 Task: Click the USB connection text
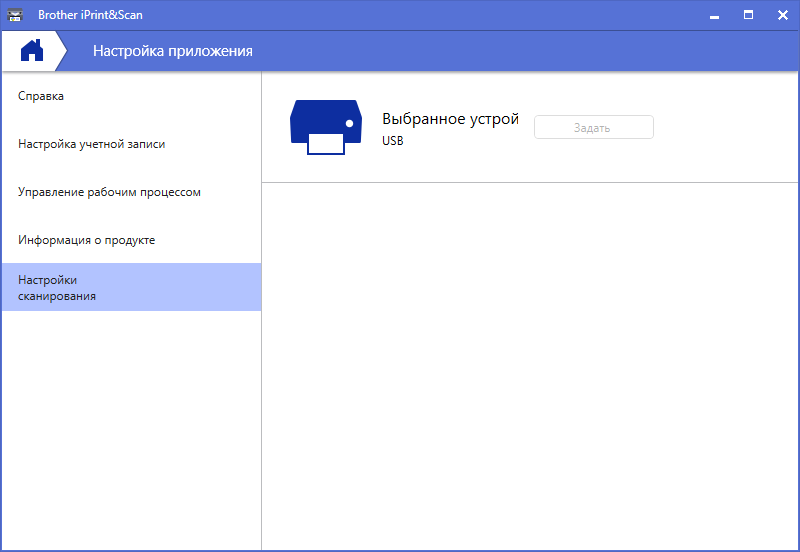[x=393, y=141]
